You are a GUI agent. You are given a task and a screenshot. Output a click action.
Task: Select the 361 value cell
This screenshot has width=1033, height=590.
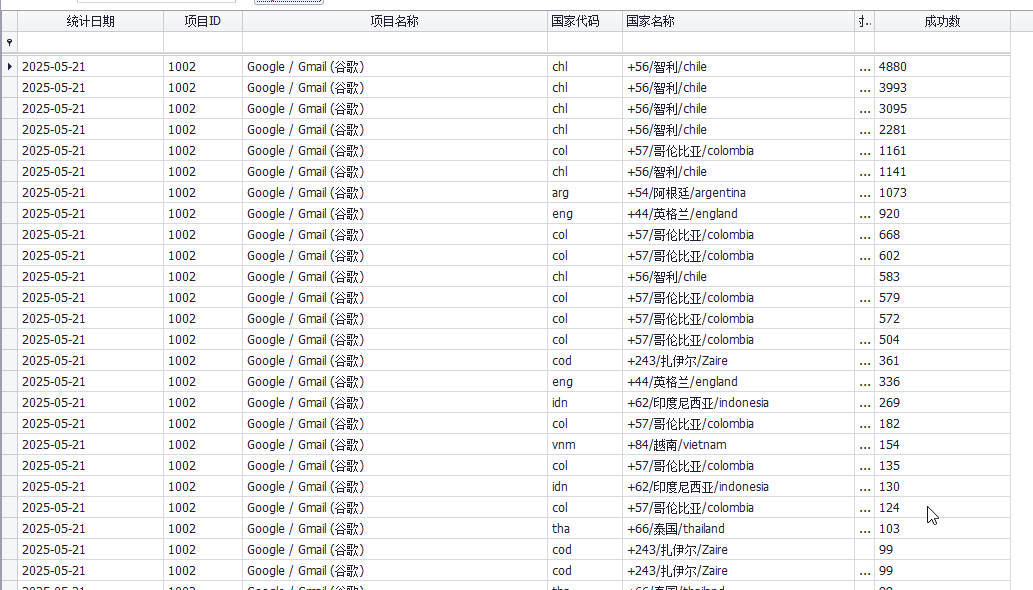[x=942, y=361]
